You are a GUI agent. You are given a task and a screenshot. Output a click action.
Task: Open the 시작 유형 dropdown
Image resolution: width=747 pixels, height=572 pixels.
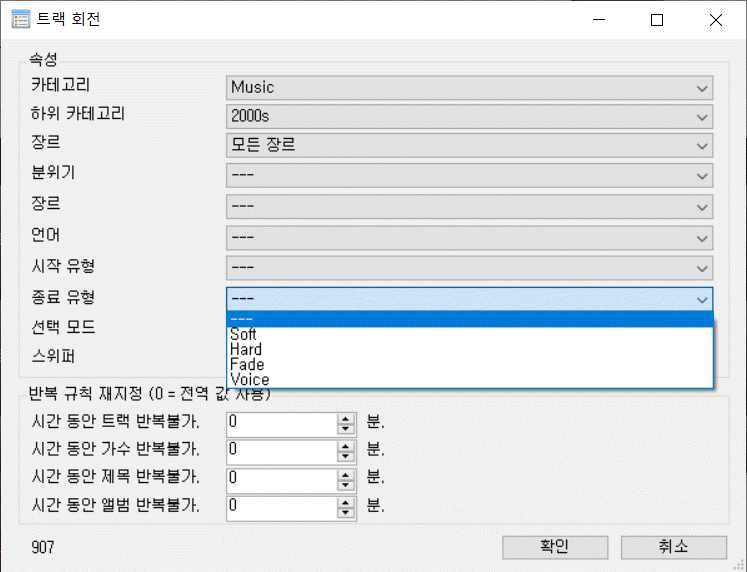click(x=469, y=268)
